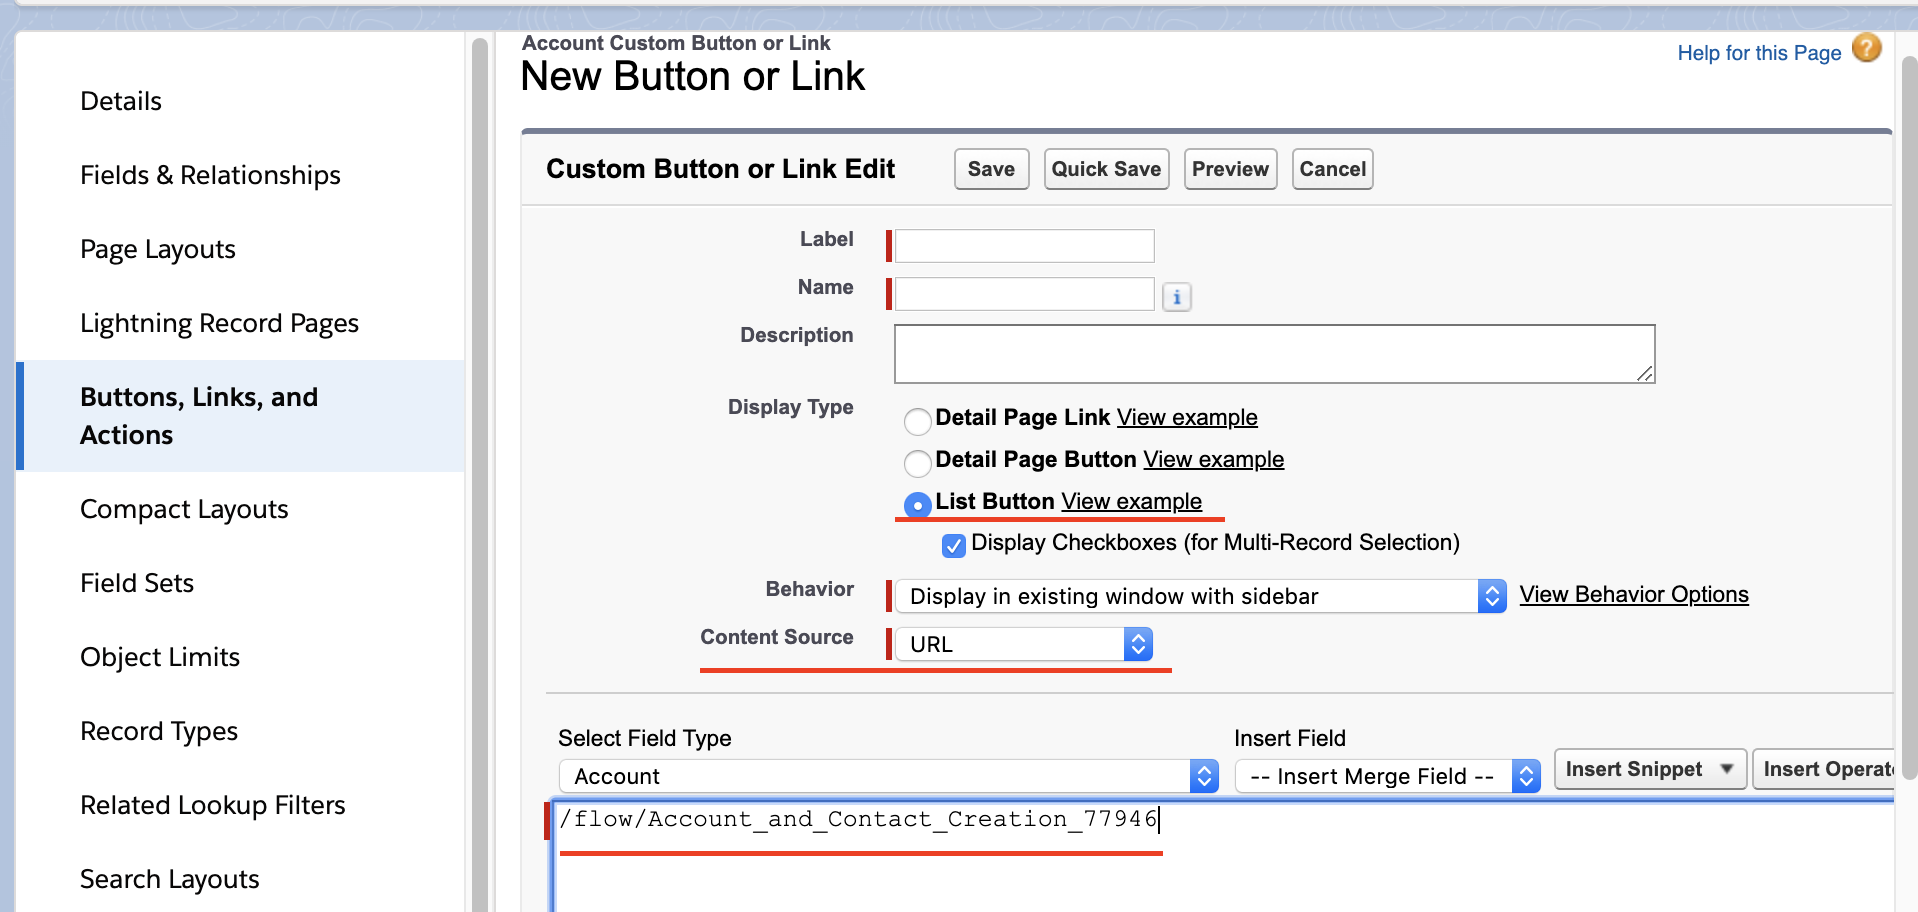Click into the Description text area
This screenshot has height=912, width=1918.
[x=1273, y=354]
